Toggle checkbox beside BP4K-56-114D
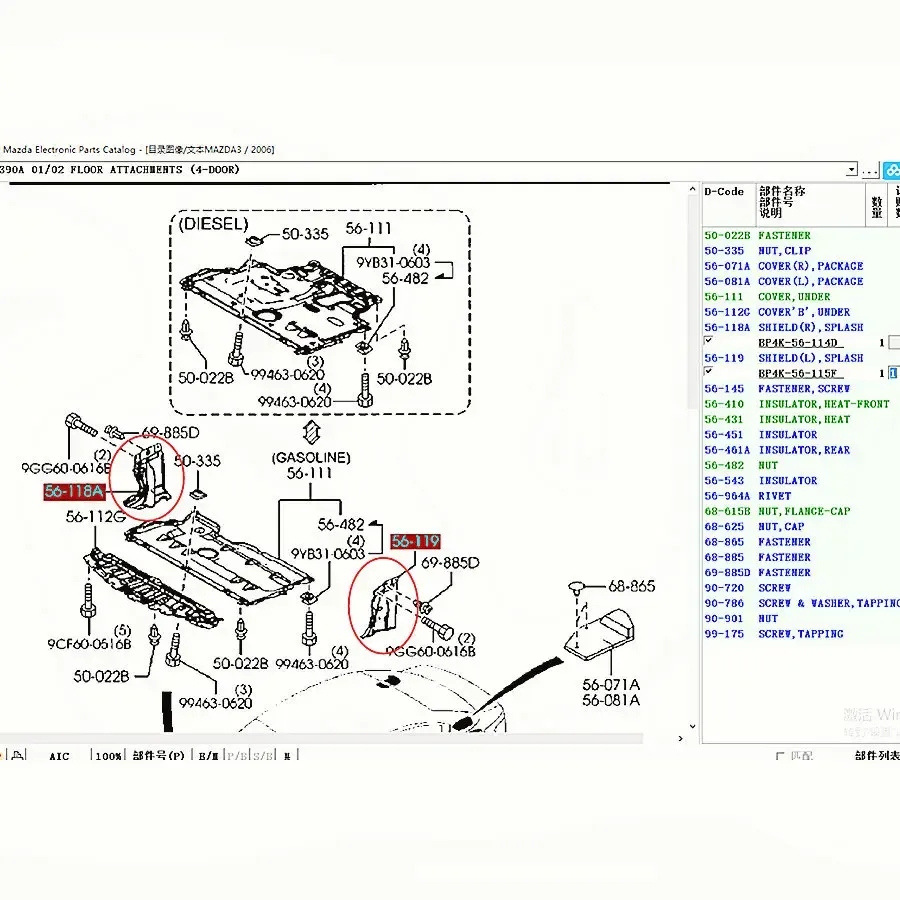Screen dimensions: 900x900 (x=709, y=341)
